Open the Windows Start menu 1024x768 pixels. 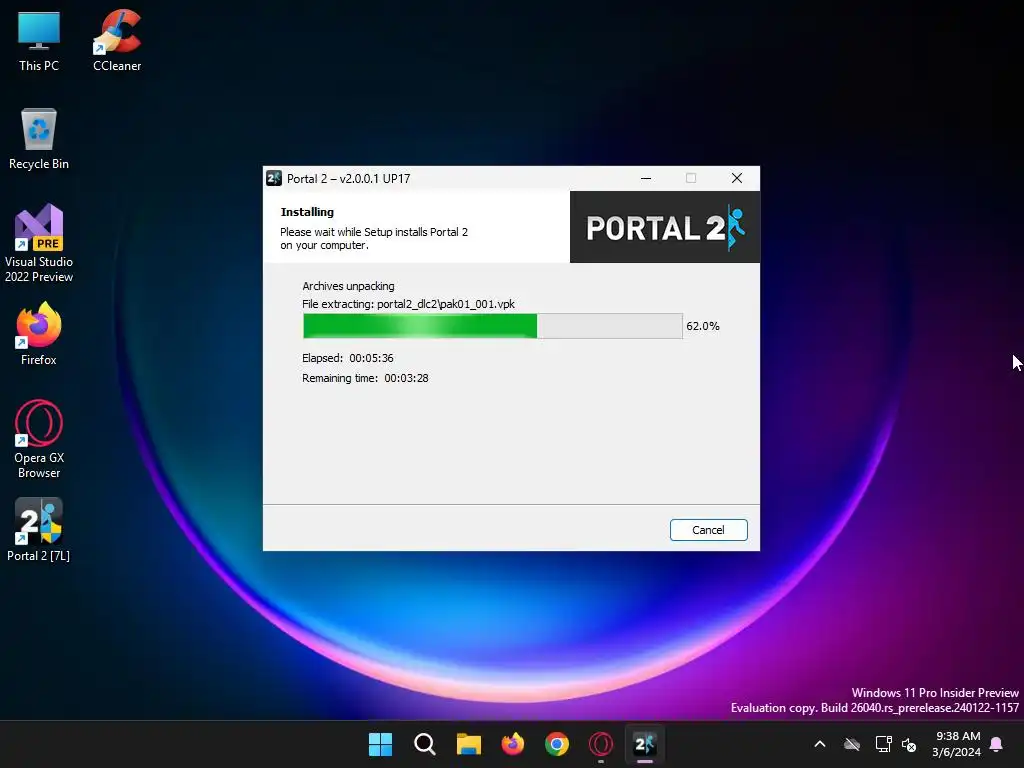tap(380, 744)
